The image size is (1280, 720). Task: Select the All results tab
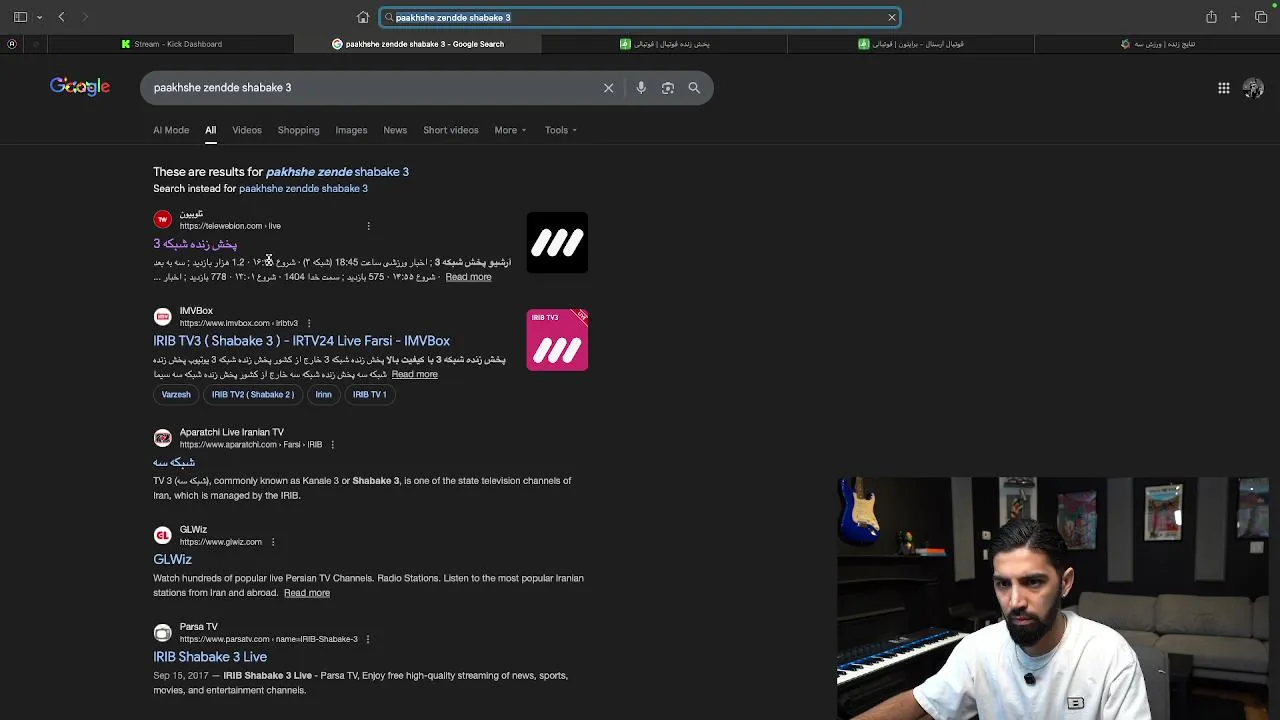pos(210,130)
